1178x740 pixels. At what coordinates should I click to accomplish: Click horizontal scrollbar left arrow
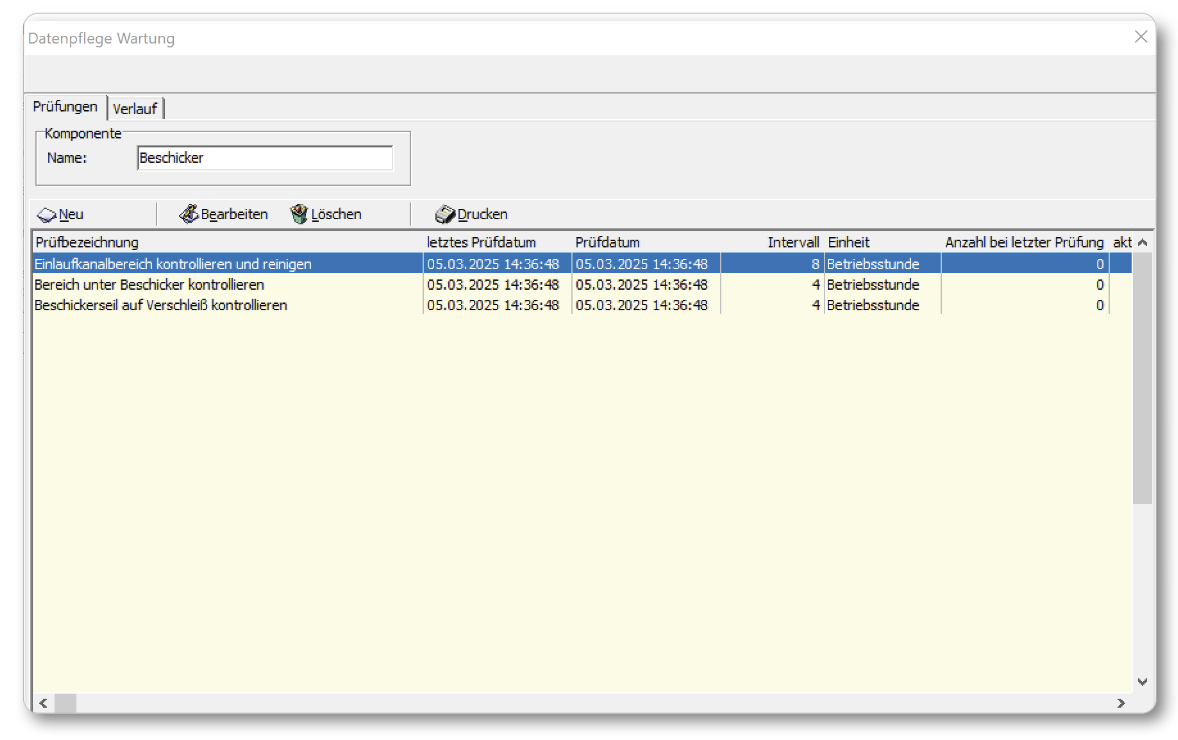click(x=44, y=703)
